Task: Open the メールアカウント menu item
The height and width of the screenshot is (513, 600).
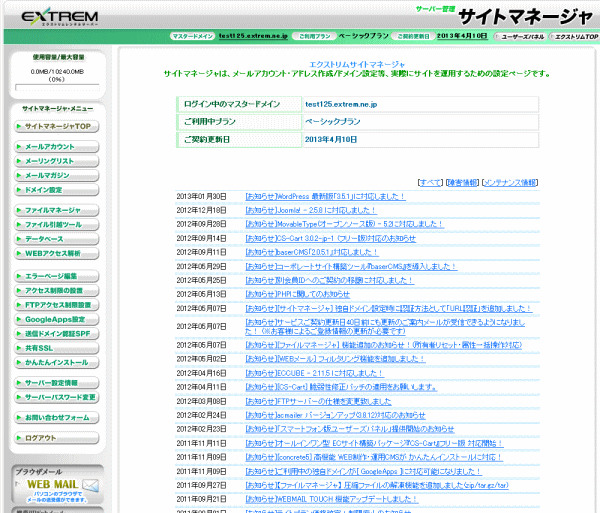Action: [x=56, y=147]
